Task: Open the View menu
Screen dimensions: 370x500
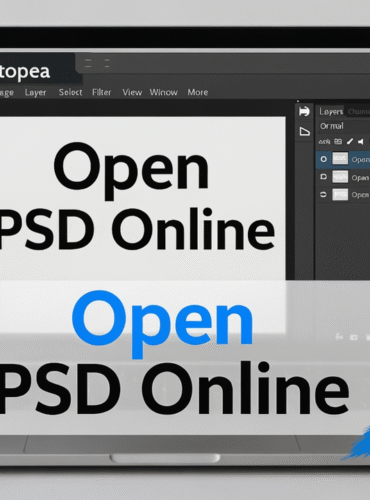Action: (x=132, y=92)
